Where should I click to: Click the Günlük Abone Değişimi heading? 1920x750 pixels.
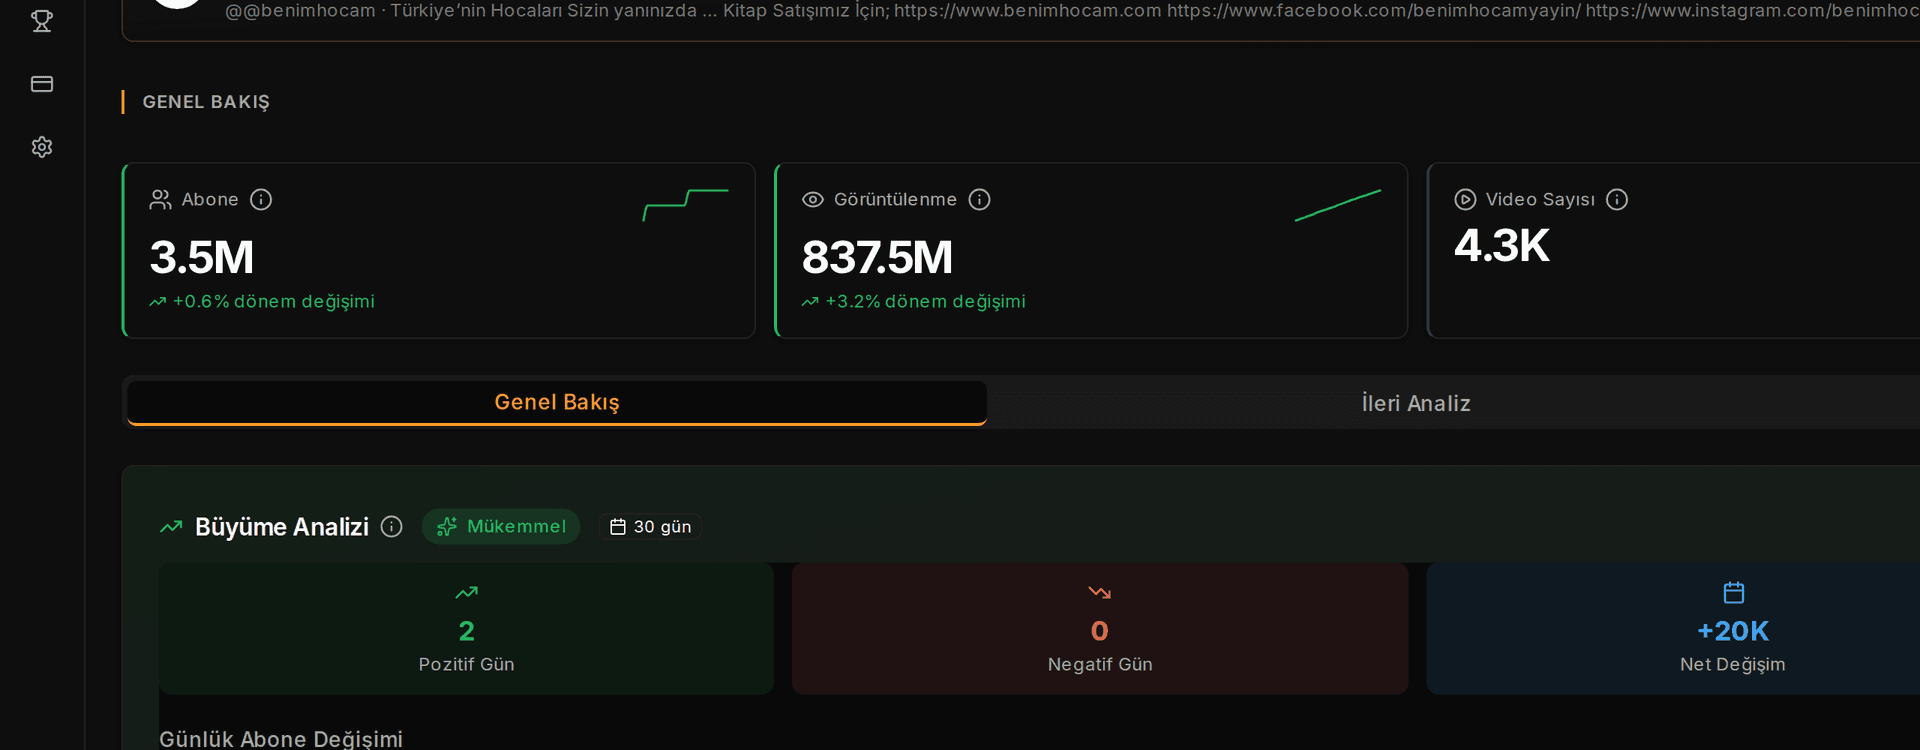[281, 739]
